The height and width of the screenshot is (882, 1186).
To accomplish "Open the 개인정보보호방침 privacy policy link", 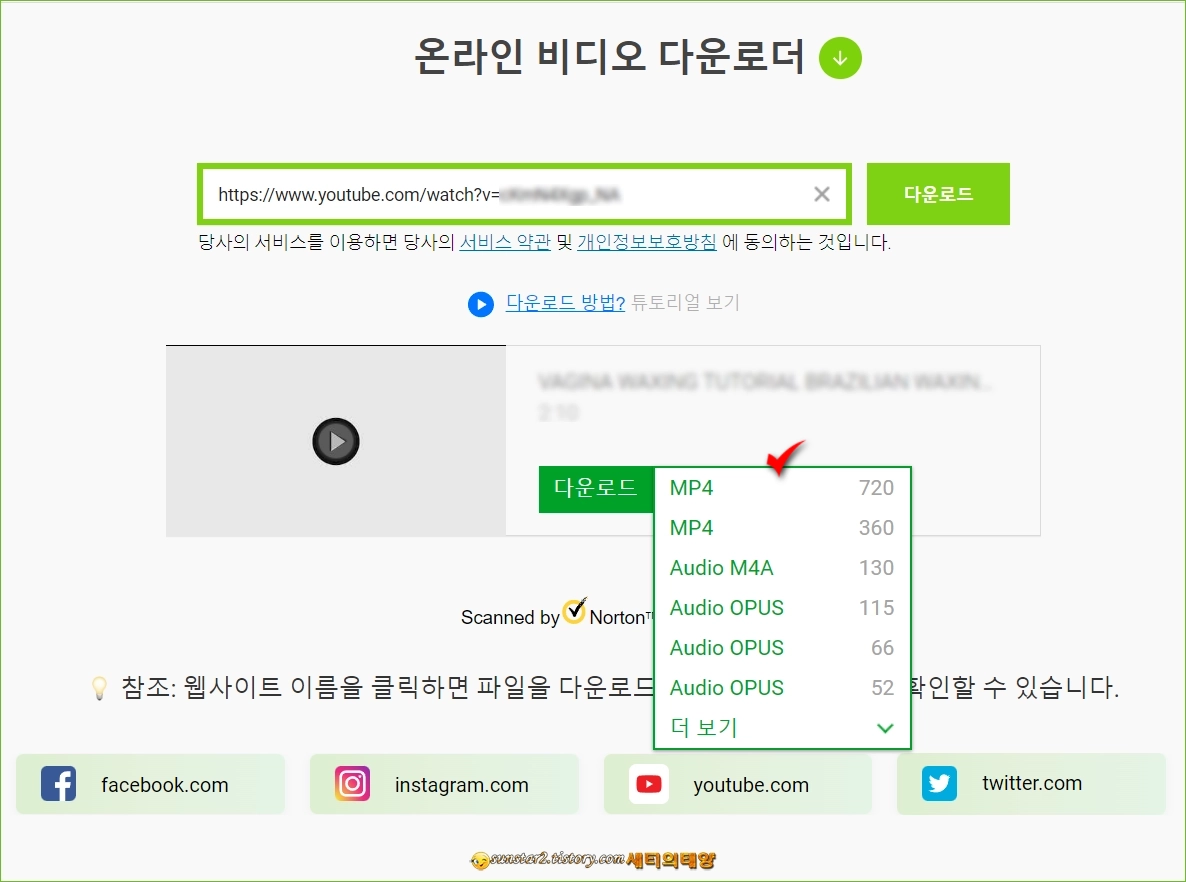I will tap(646, 243).
